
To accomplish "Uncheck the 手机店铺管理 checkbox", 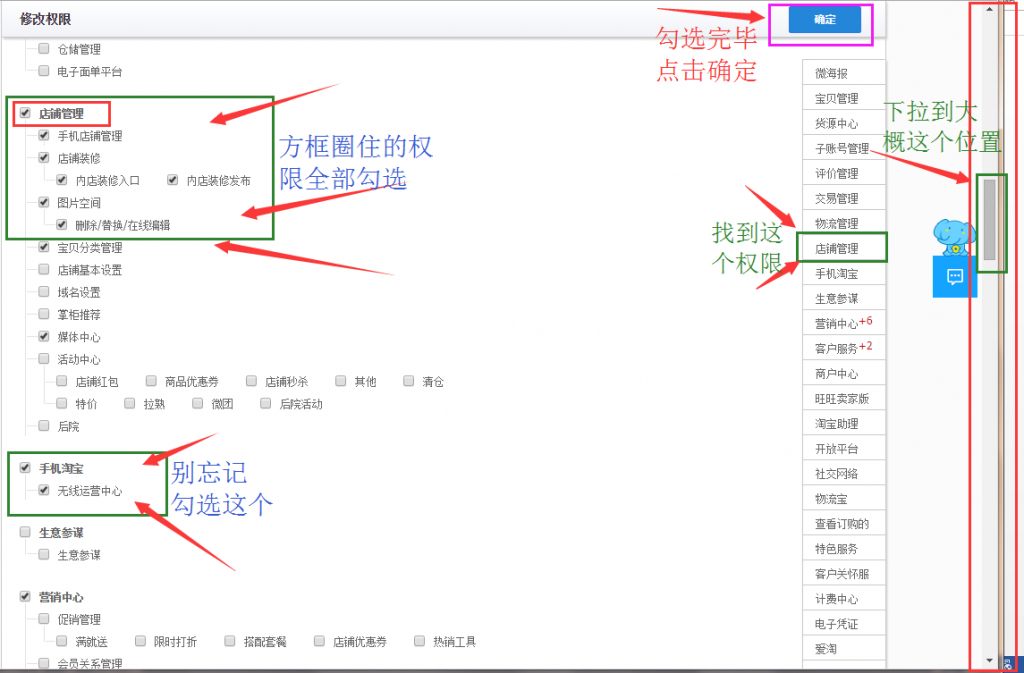I will tap(44, 135).
